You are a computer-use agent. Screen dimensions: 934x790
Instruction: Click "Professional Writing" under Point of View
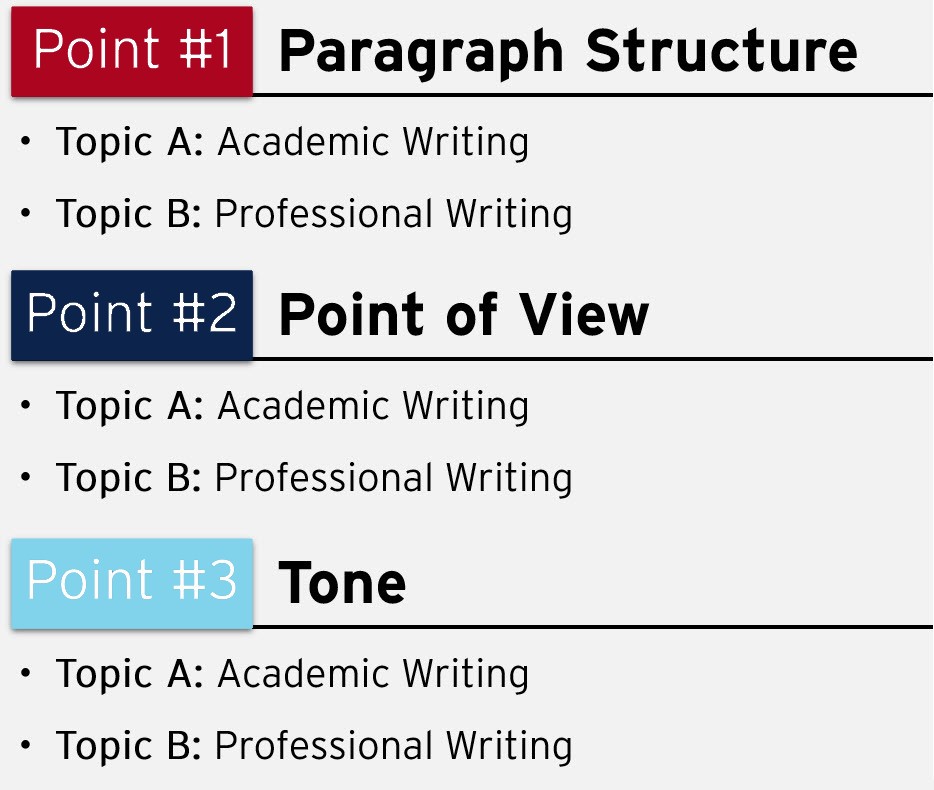(393, 478)
